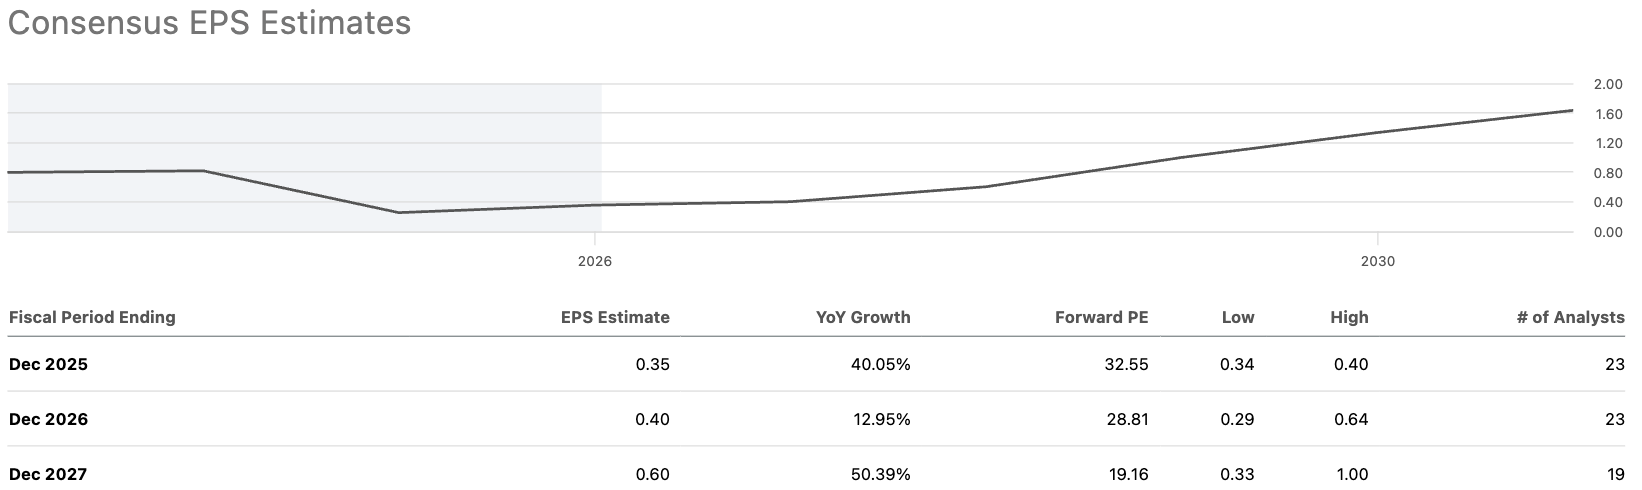Click the Low column header
Image resolution: width=1642 pixels, height=490 pixels.
pos(1237,317)
